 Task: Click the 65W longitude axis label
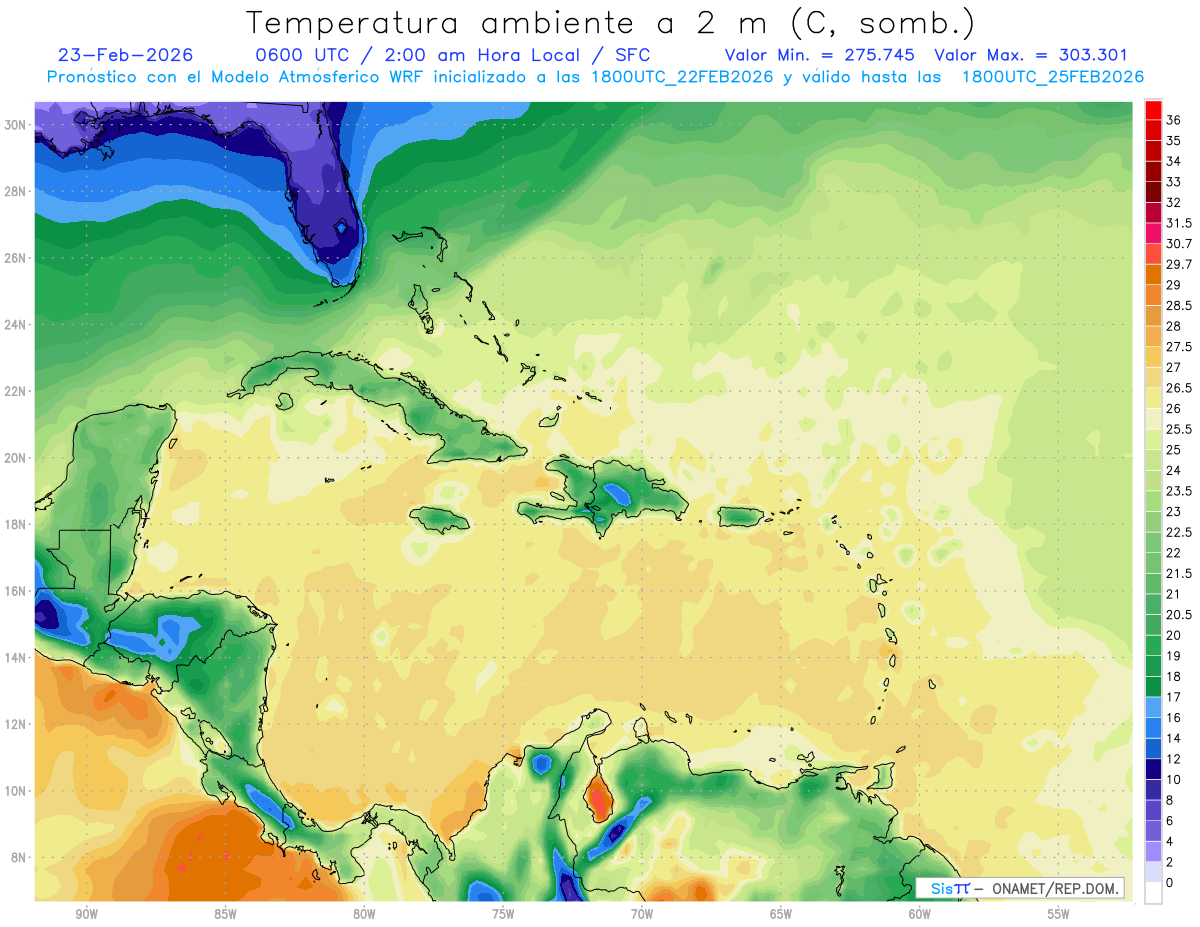click(781, 914)
